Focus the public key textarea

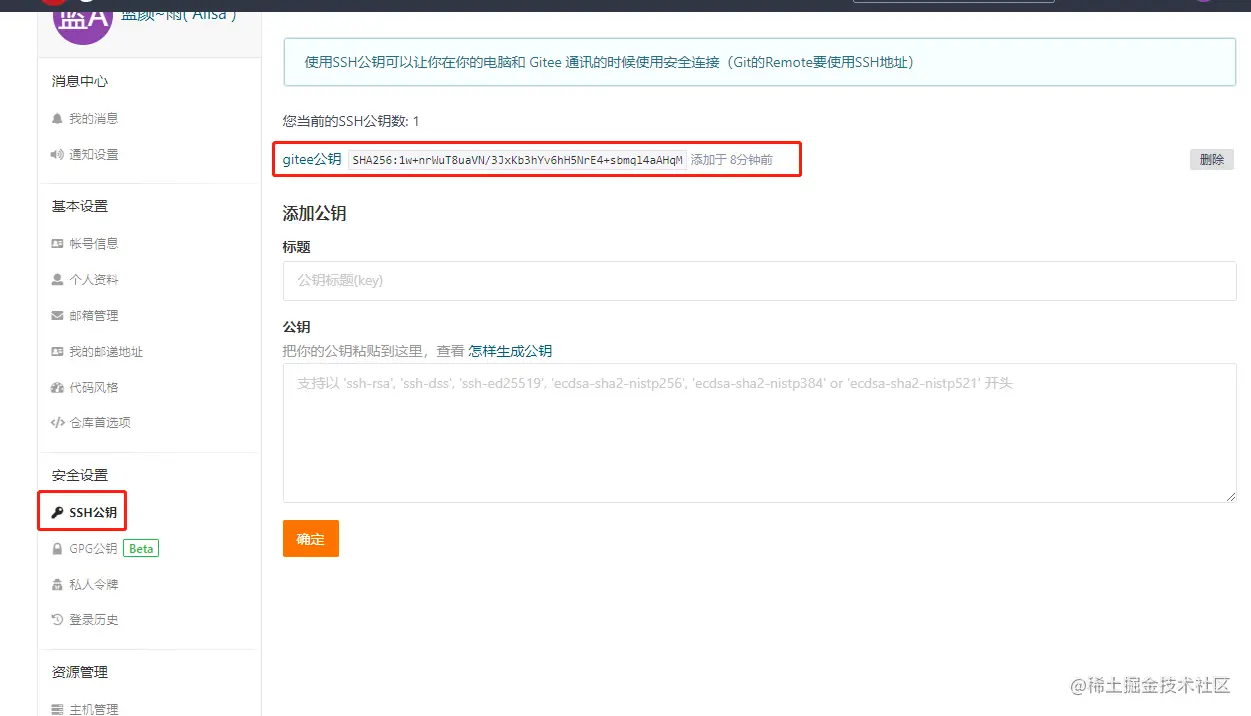pyautogui.click(x=760, y=432)
